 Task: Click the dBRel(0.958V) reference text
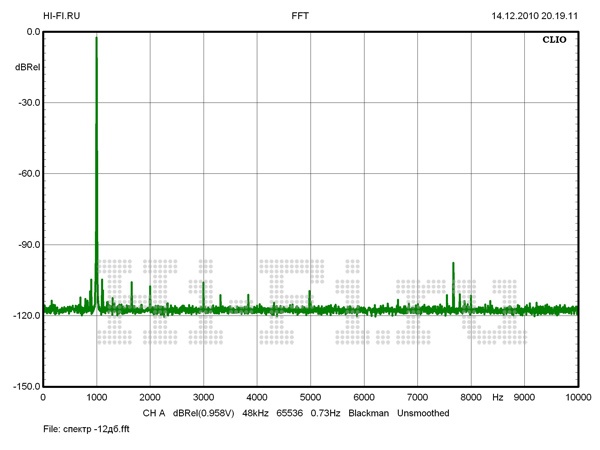click(x=204, y=412)
